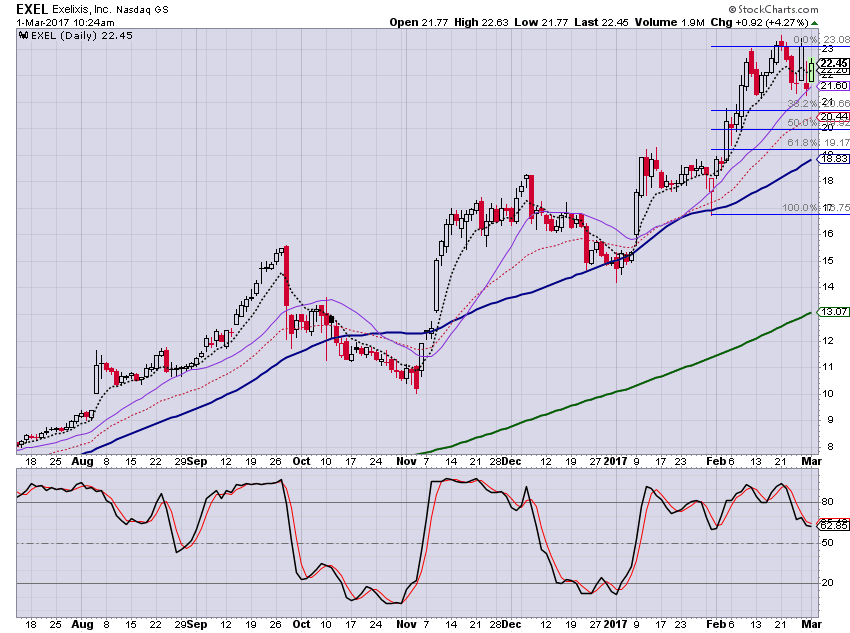This screenshot has width=850, height=633.
Task: Click the "Volume 1.9M" quote value
Action: [669, 23]
